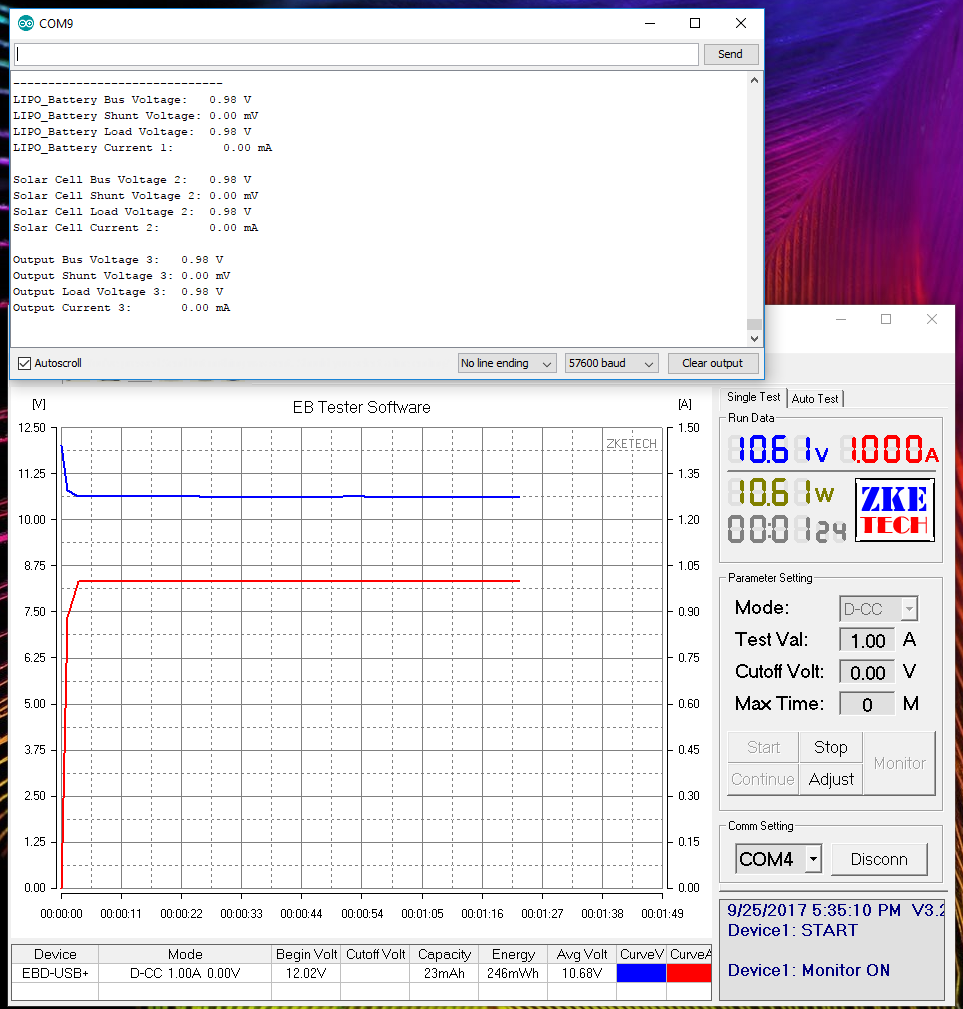Click the ZKE TECH logo
Image resolution: width=963 pixels, height=1009 pixels.
894,510
